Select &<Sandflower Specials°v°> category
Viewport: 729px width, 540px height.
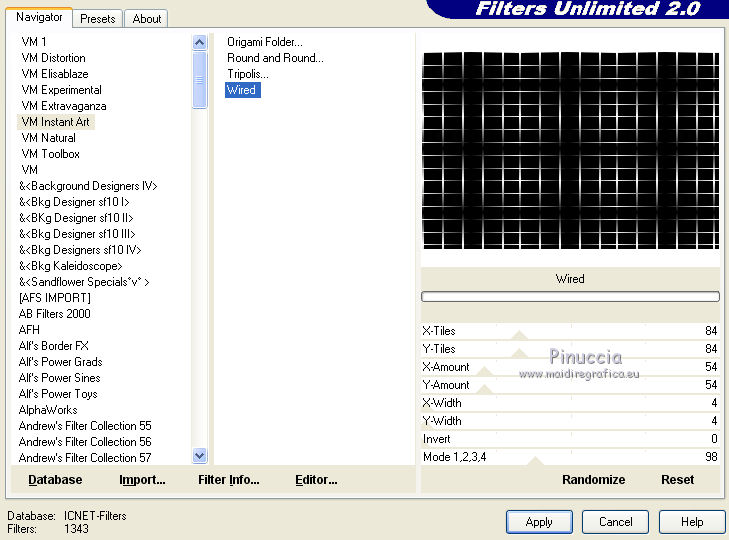pos(84,282)
